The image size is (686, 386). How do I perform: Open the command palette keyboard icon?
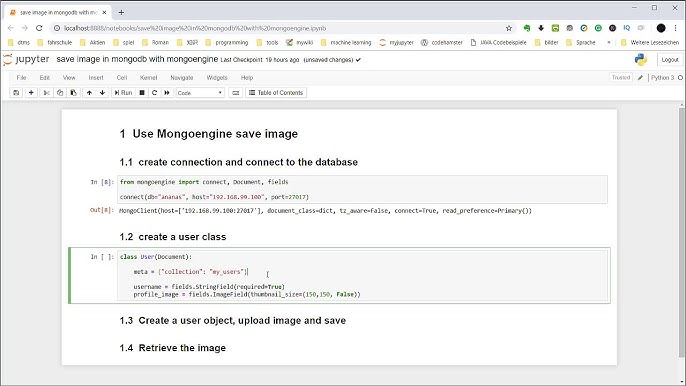pos(236,93)
